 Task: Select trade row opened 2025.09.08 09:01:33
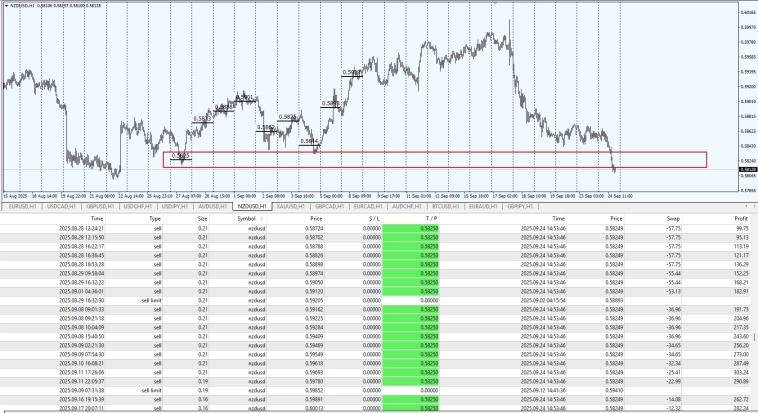coord(375,310)
